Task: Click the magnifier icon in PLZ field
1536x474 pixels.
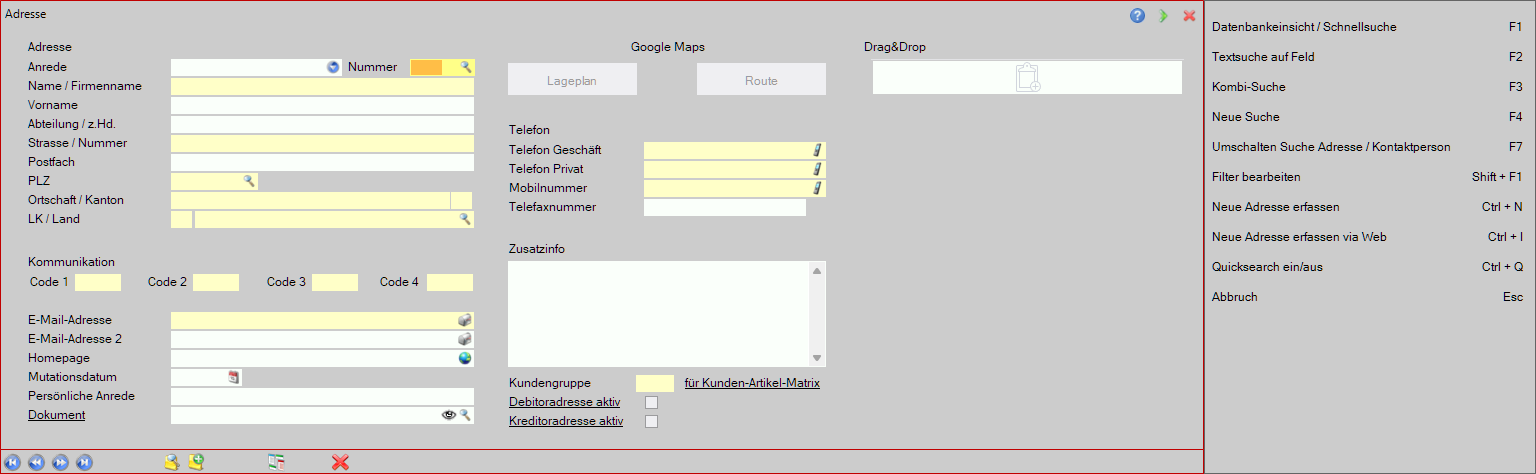Action: point(249,181)
